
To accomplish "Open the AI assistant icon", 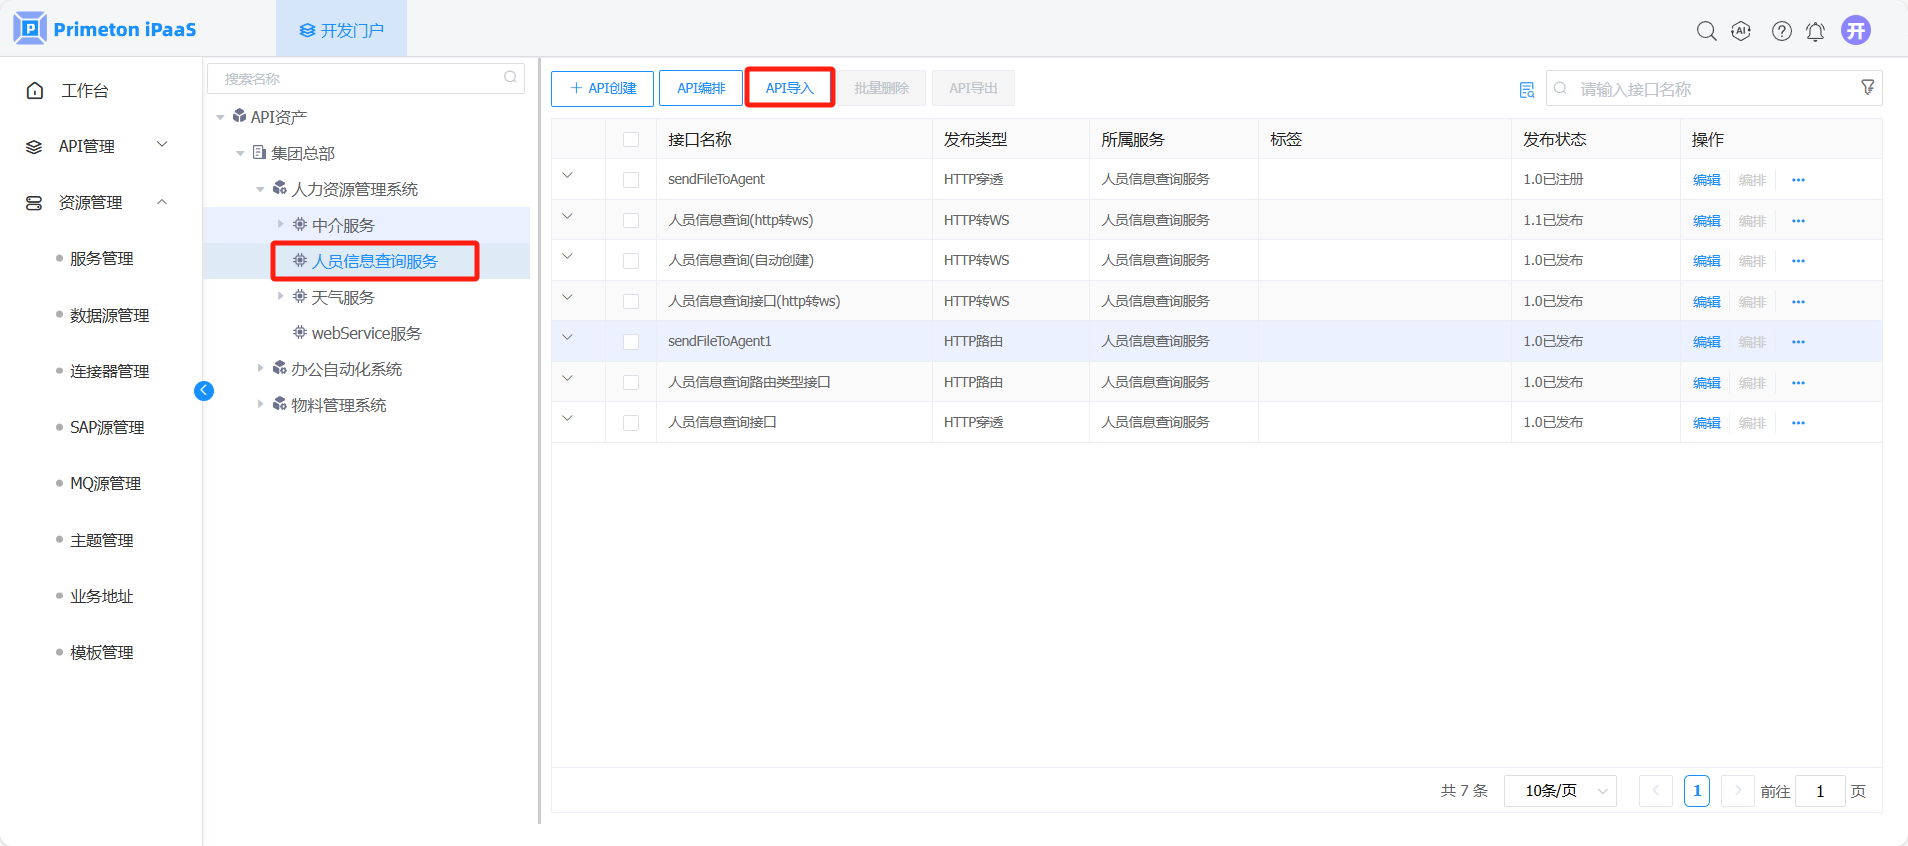I will [1741, 31].
